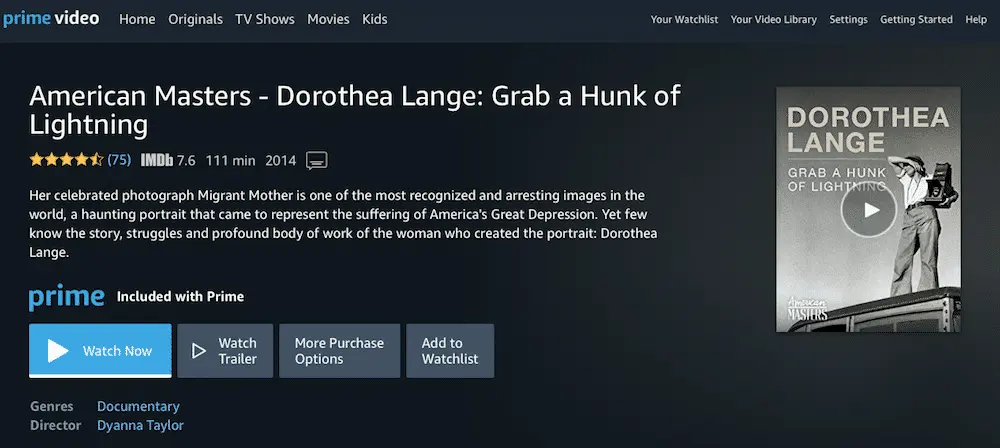The image size is (1000, 448).
Task: Open Settings in the top bar
Action: point(848,20)
